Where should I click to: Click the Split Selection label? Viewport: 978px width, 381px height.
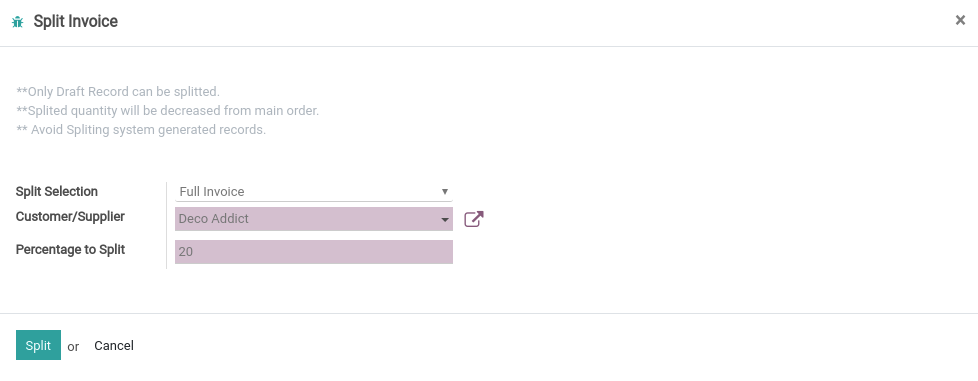[x=57, y=191]
